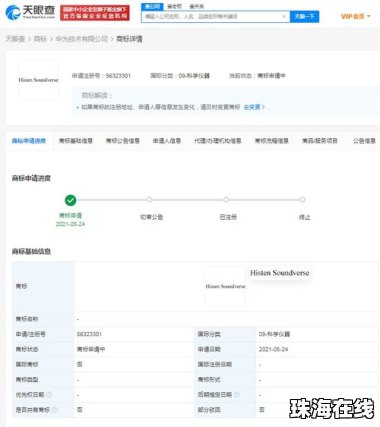380x427 pixels.
Task: Click the Histen Soundverse header thumbnail
Action: coord(38,80)
